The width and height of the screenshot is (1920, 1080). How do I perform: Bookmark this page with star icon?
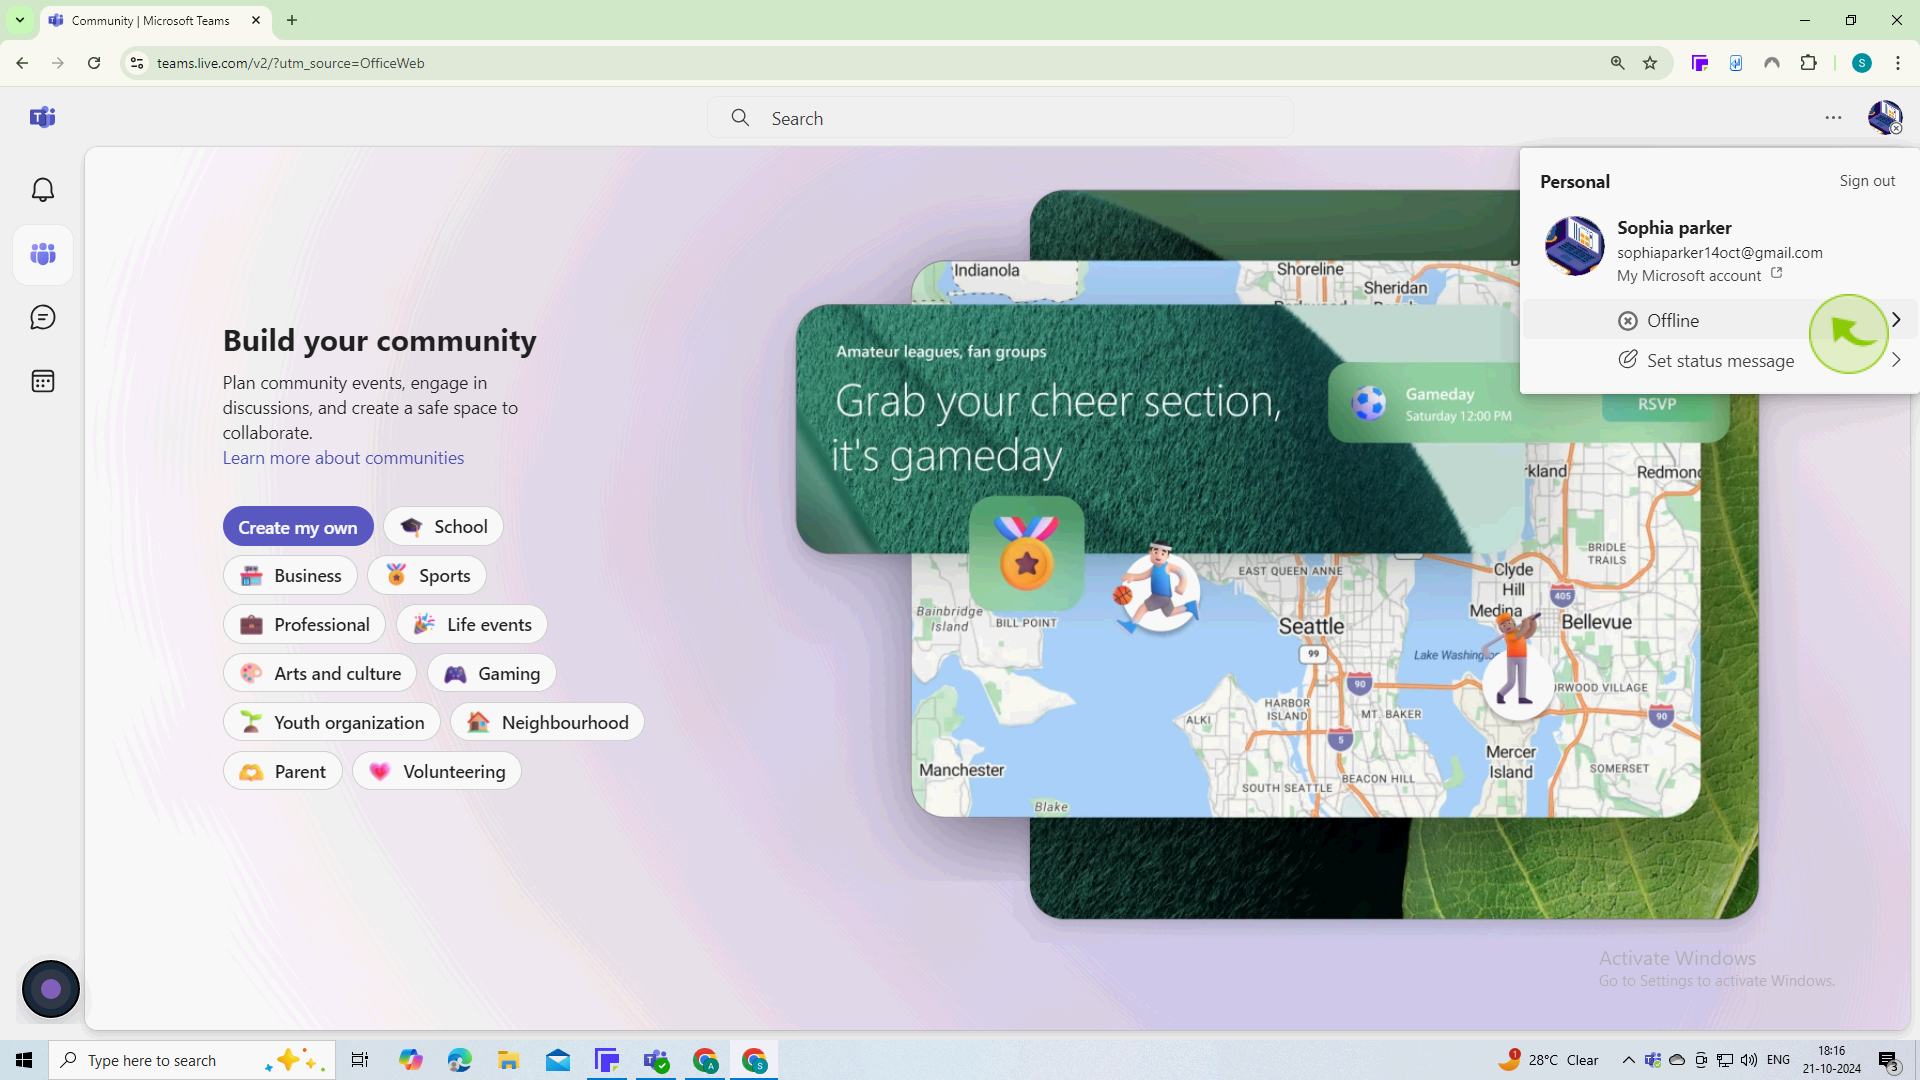pos(1650,63)
